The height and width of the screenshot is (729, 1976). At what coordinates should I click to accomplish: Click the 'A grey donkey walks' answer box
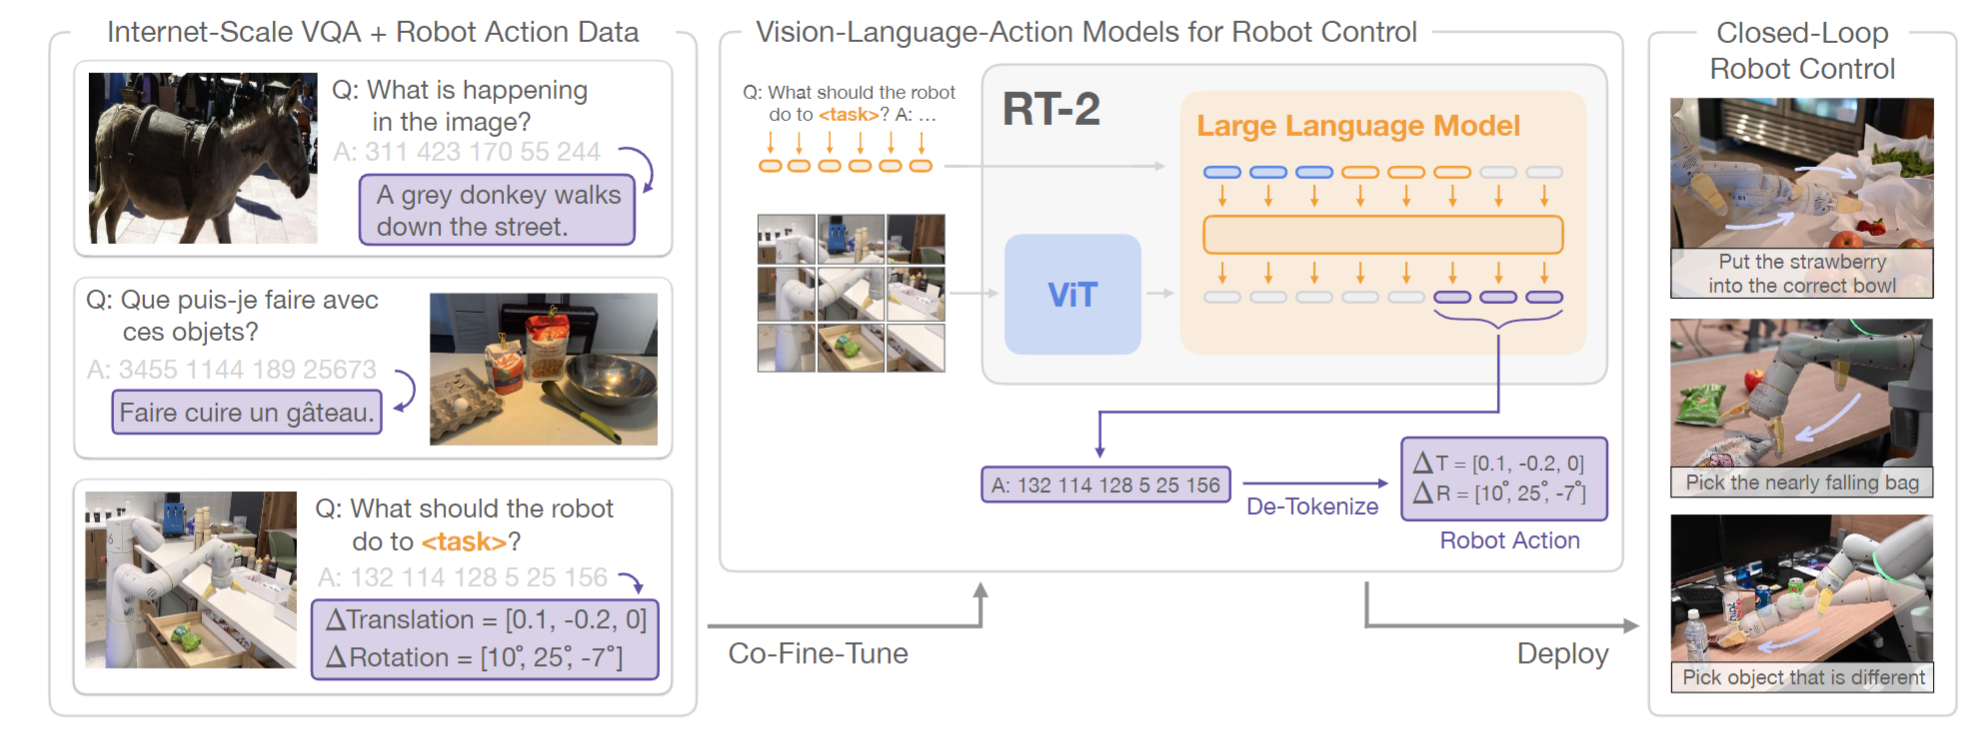pyautogui.click(x=497, y=210)
